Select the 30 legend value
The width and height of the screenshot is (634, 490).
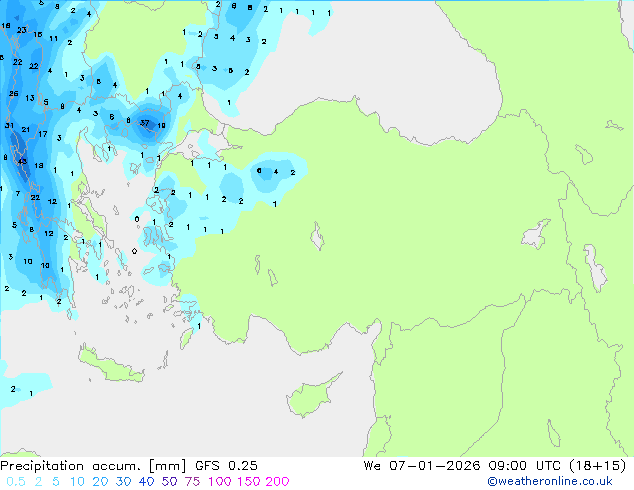coord(123,482)
